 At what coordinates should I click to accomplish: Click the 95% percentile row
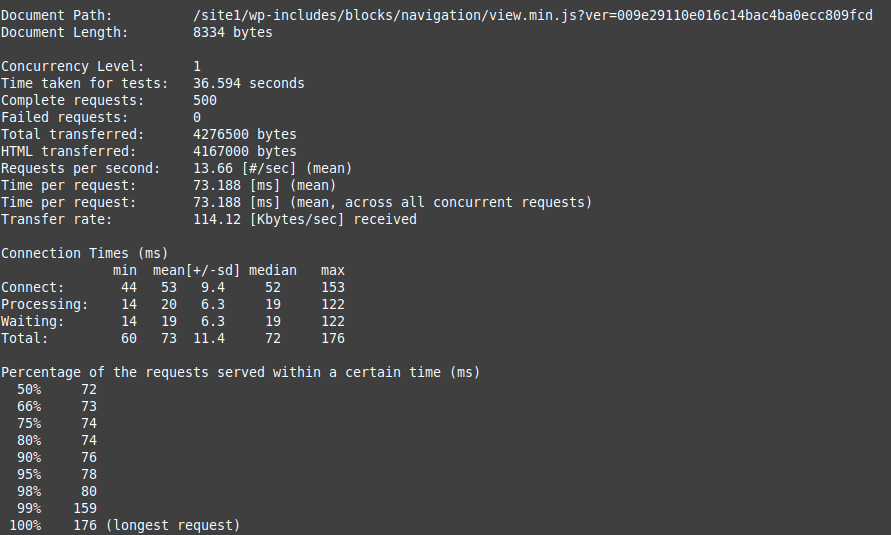(x=57, y=474)
